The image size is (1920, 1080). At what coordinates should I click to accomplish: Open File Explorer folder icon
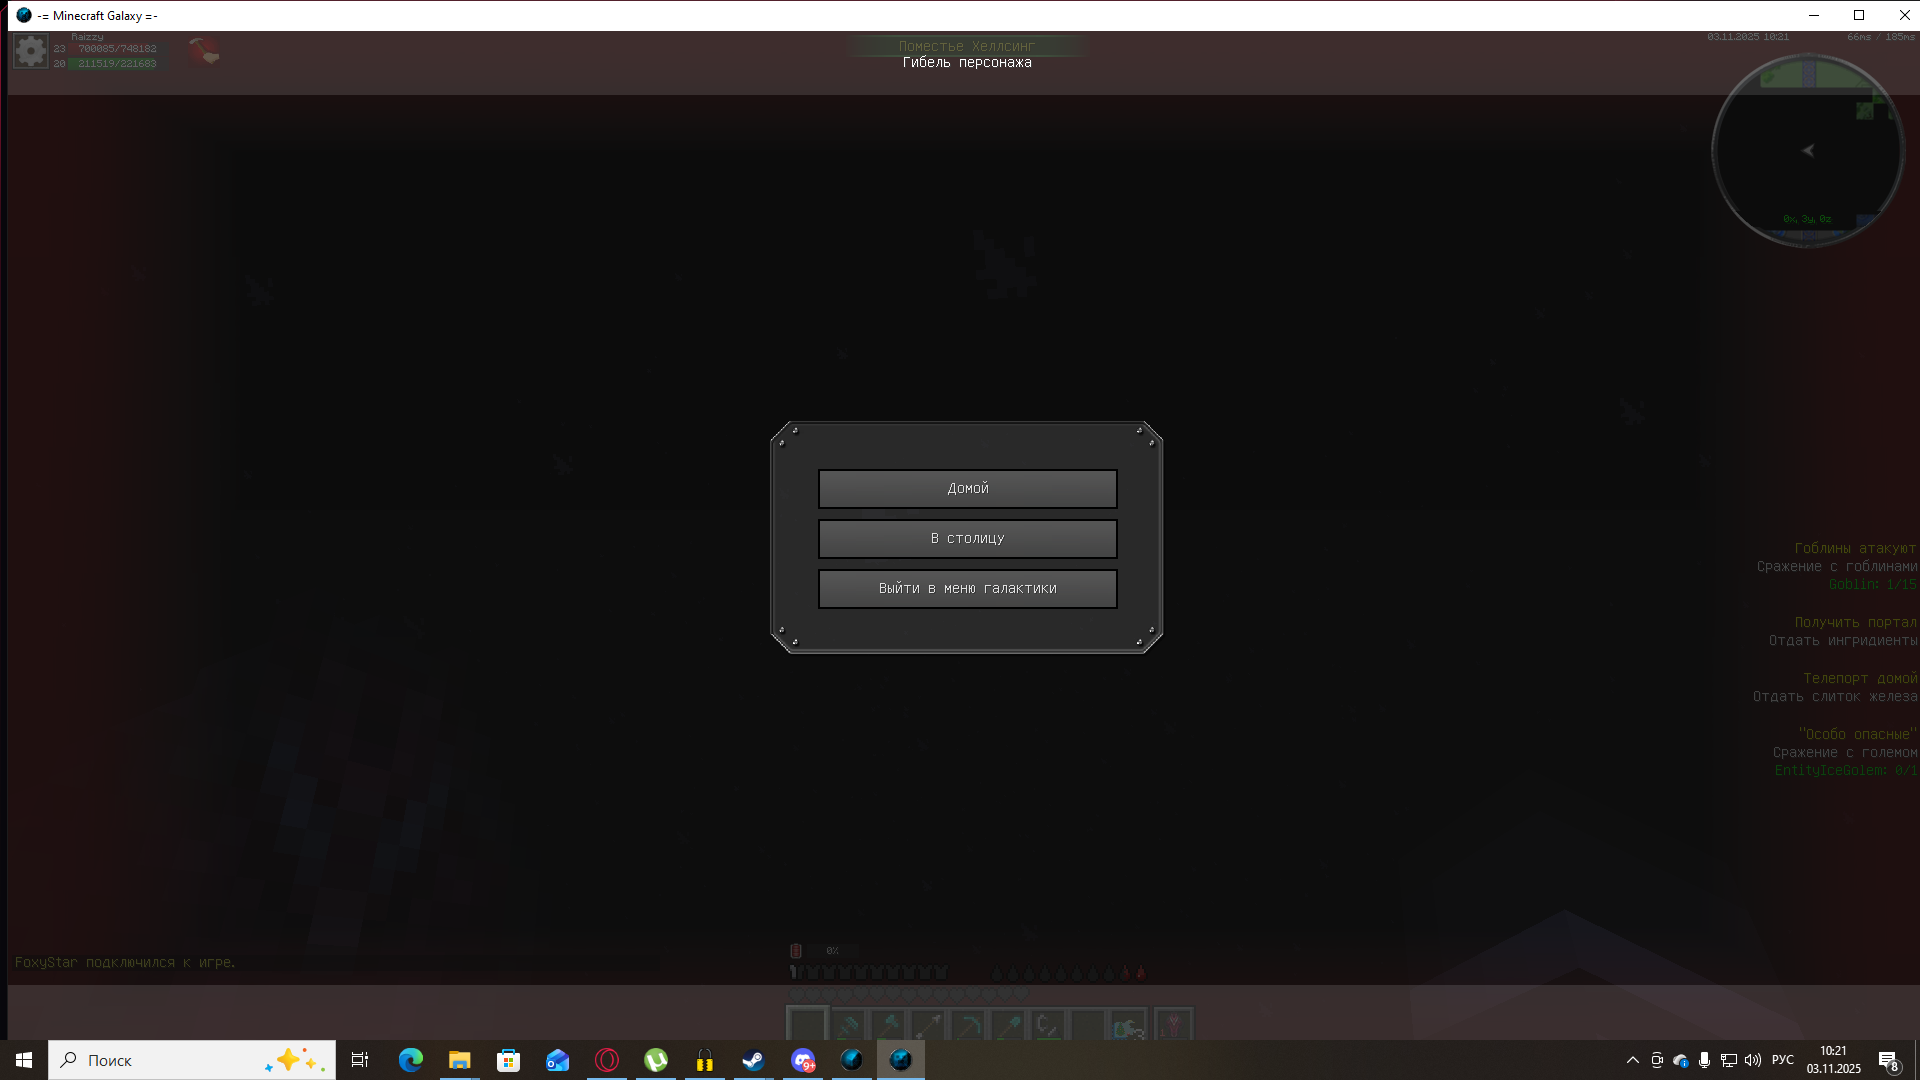pyautogui.click(x=459, y=1060)
